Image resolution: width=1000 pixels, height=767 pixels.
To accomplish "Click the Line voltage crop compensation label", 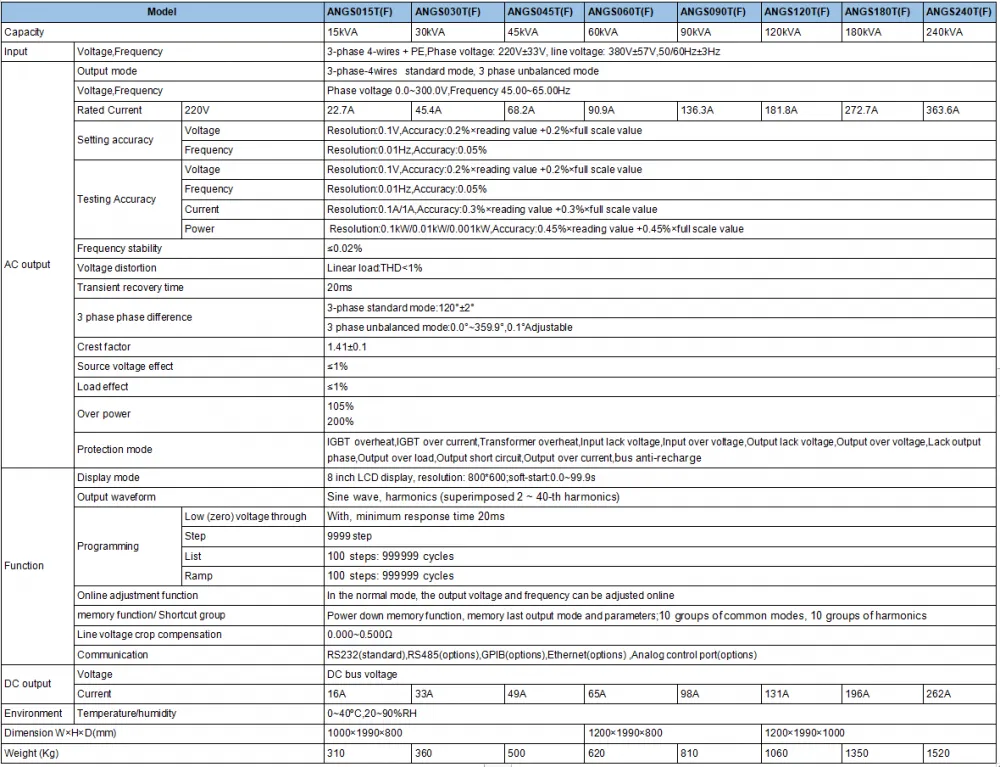I will [x=149, y=635].
